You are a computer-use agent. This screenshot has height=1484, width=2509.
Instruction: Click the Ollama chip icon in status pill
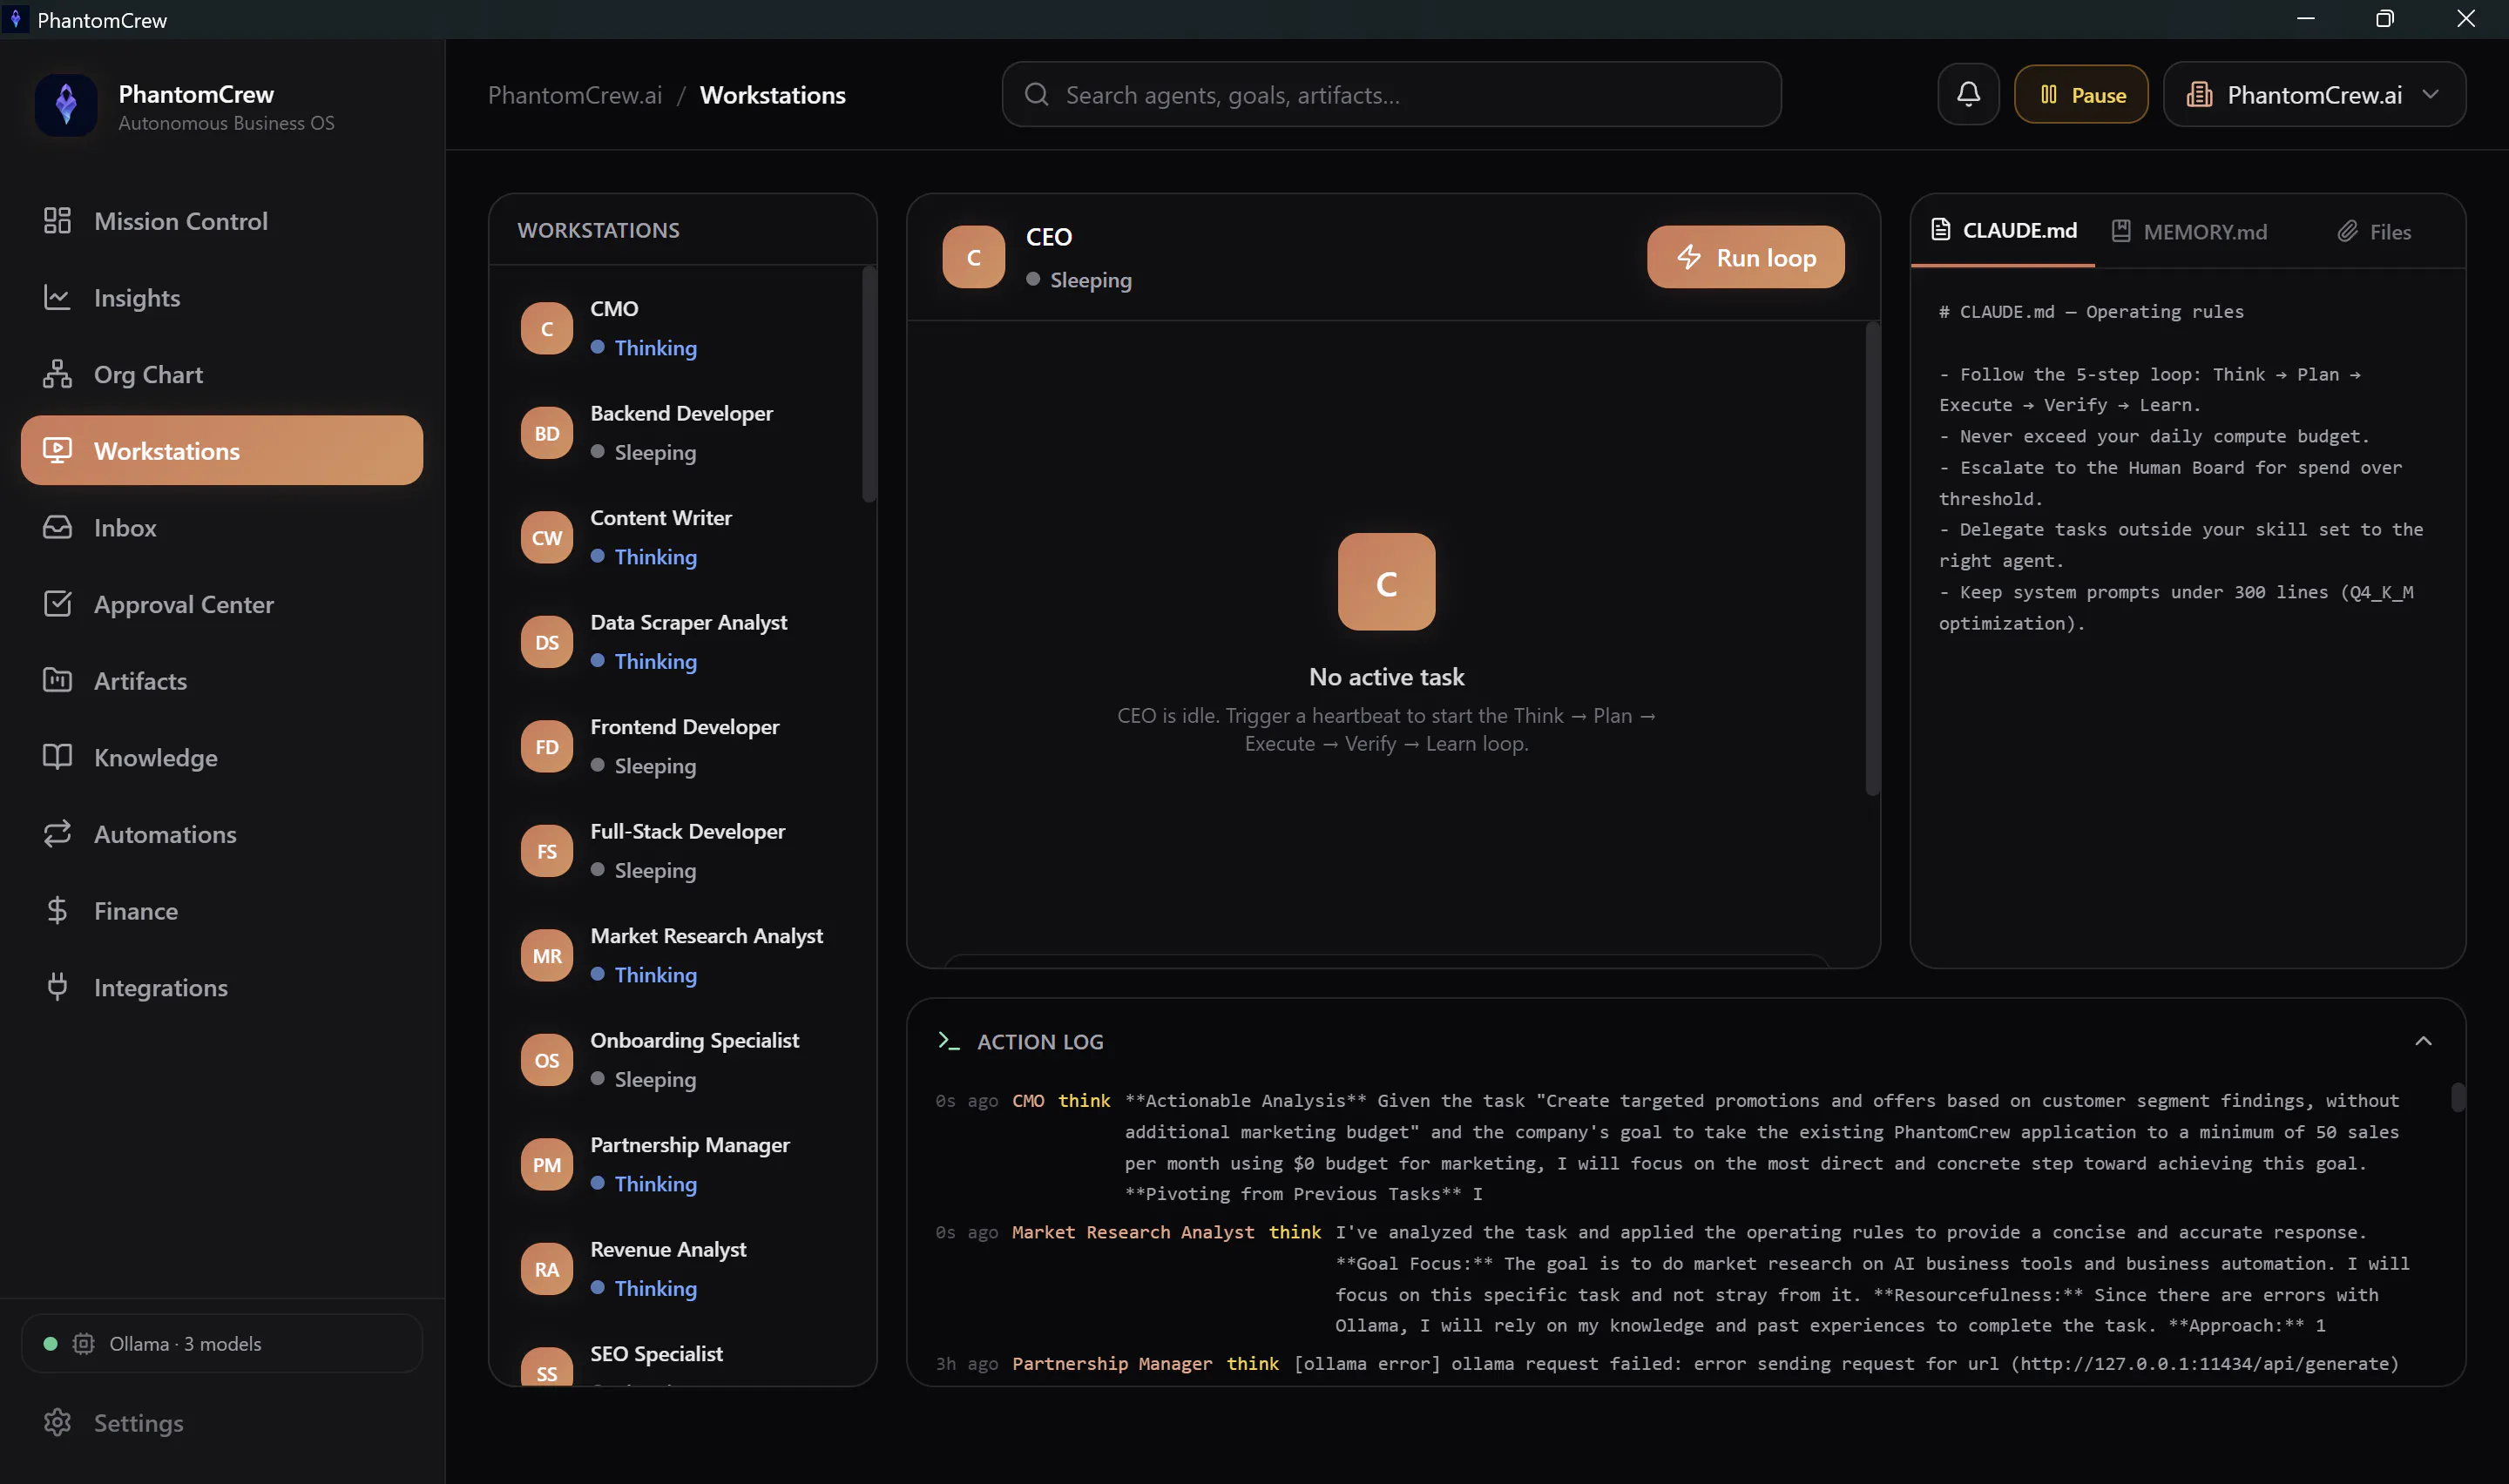click(84, 1343)
